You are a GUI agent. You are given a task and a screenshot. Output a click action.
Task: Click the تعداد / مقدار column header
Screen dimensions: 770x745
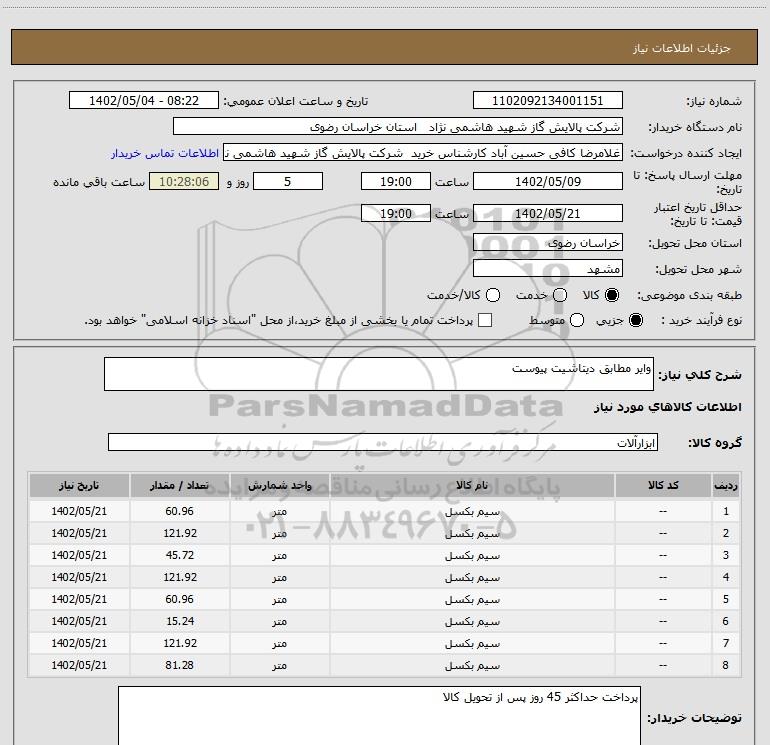click(x=179, y=486)
